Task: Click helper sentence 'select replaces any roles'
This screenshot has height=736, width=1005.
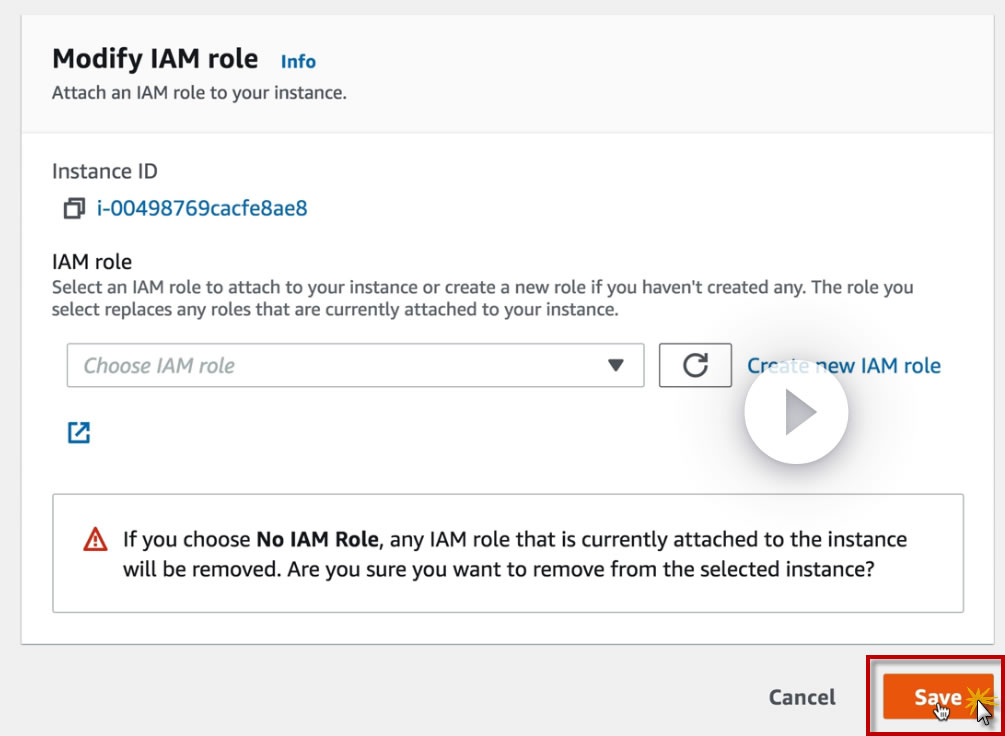Action: (x=335, y=309)
